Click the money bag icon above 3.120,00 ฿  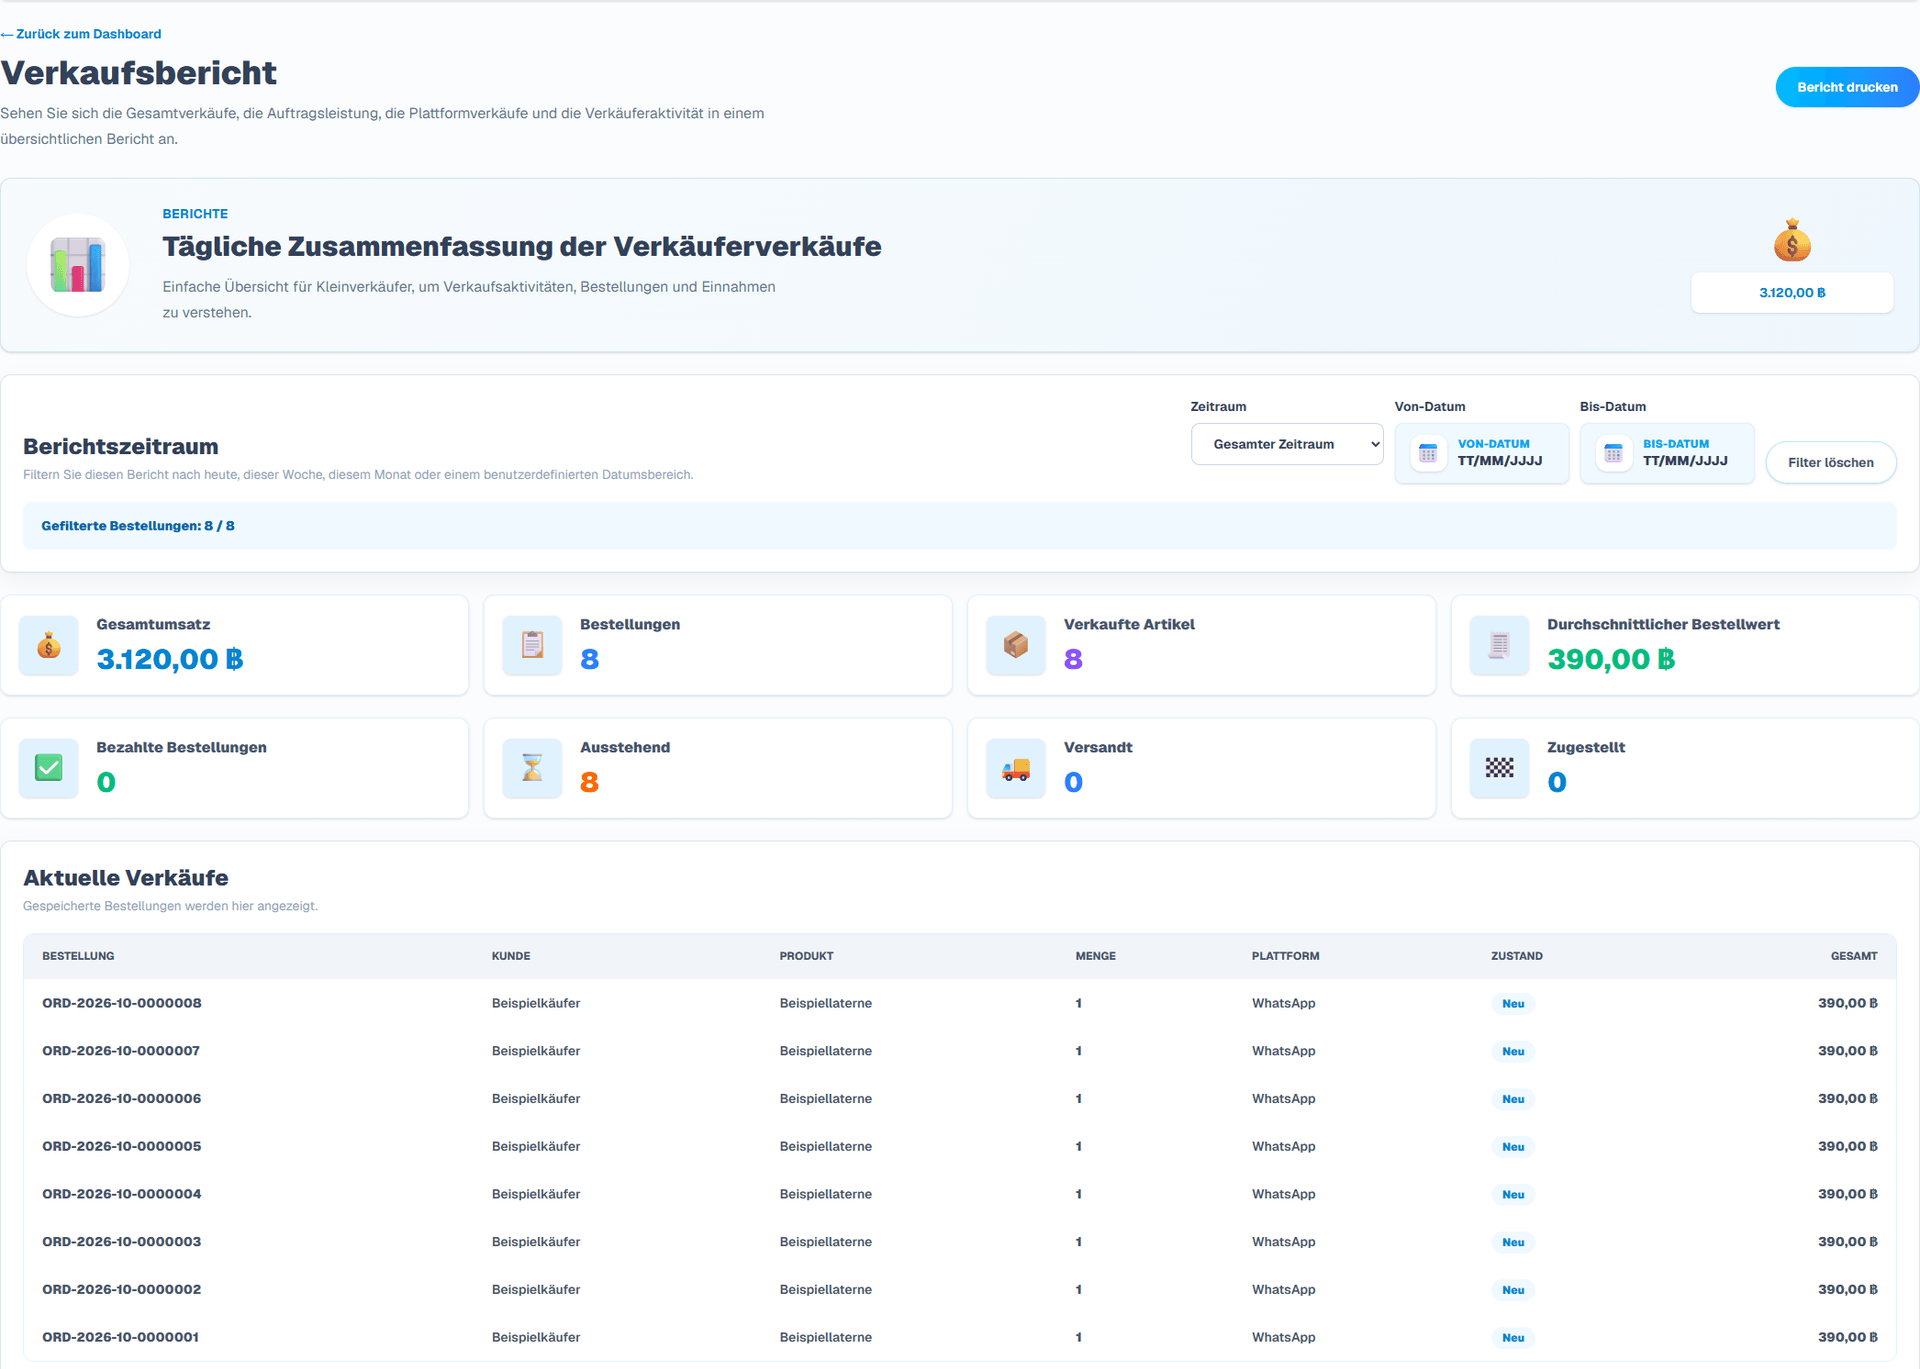click(x=1792, y=241)
